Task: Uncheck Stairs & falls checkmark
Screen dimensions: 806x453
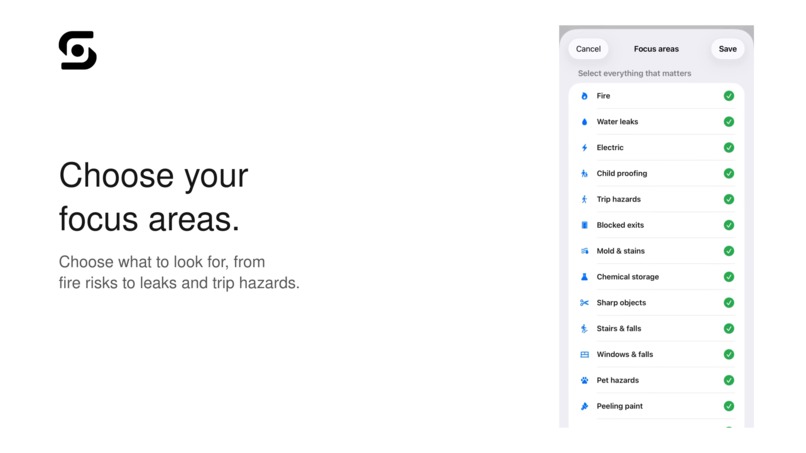Action: 728,329
